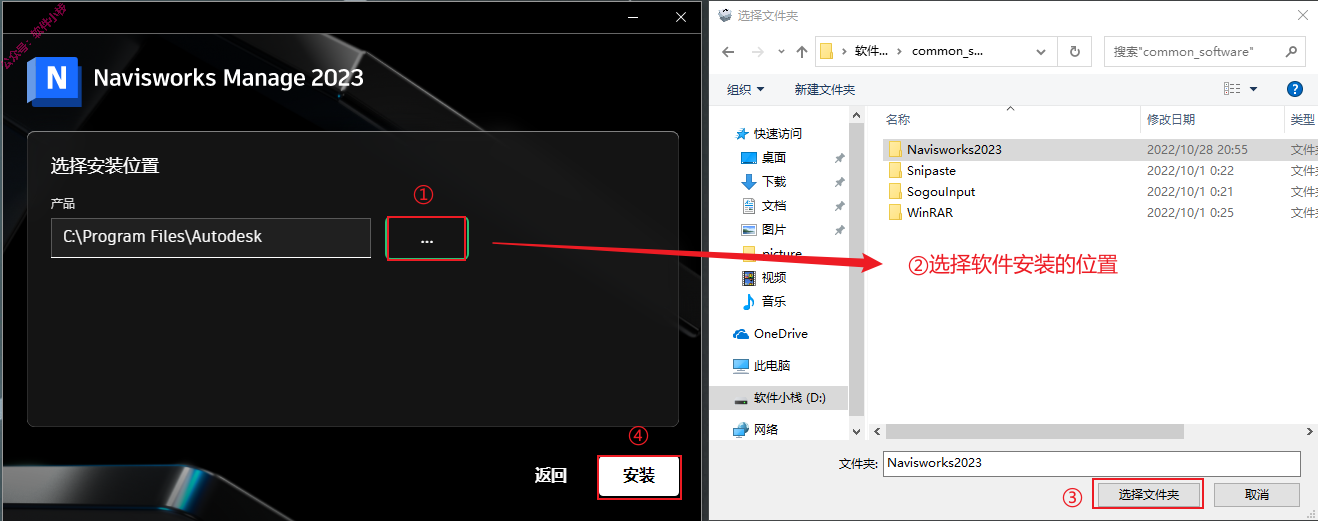The width and height of the screenshot is (1318, 521).
Task: Minimize the Navisworks installer window
Action: tap(633, 17)
